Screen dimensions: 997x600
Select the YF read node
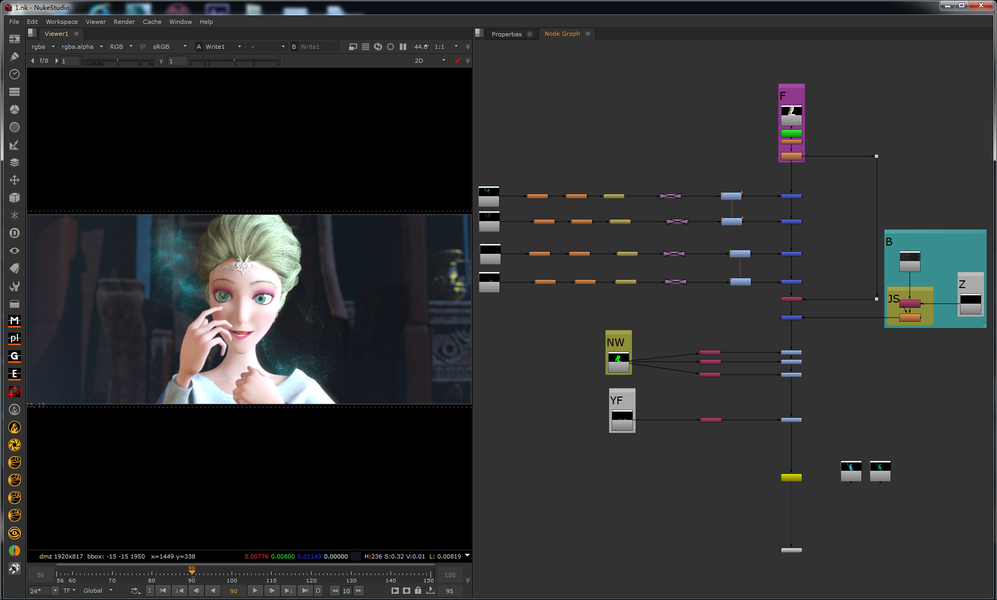tap(622, 421)
